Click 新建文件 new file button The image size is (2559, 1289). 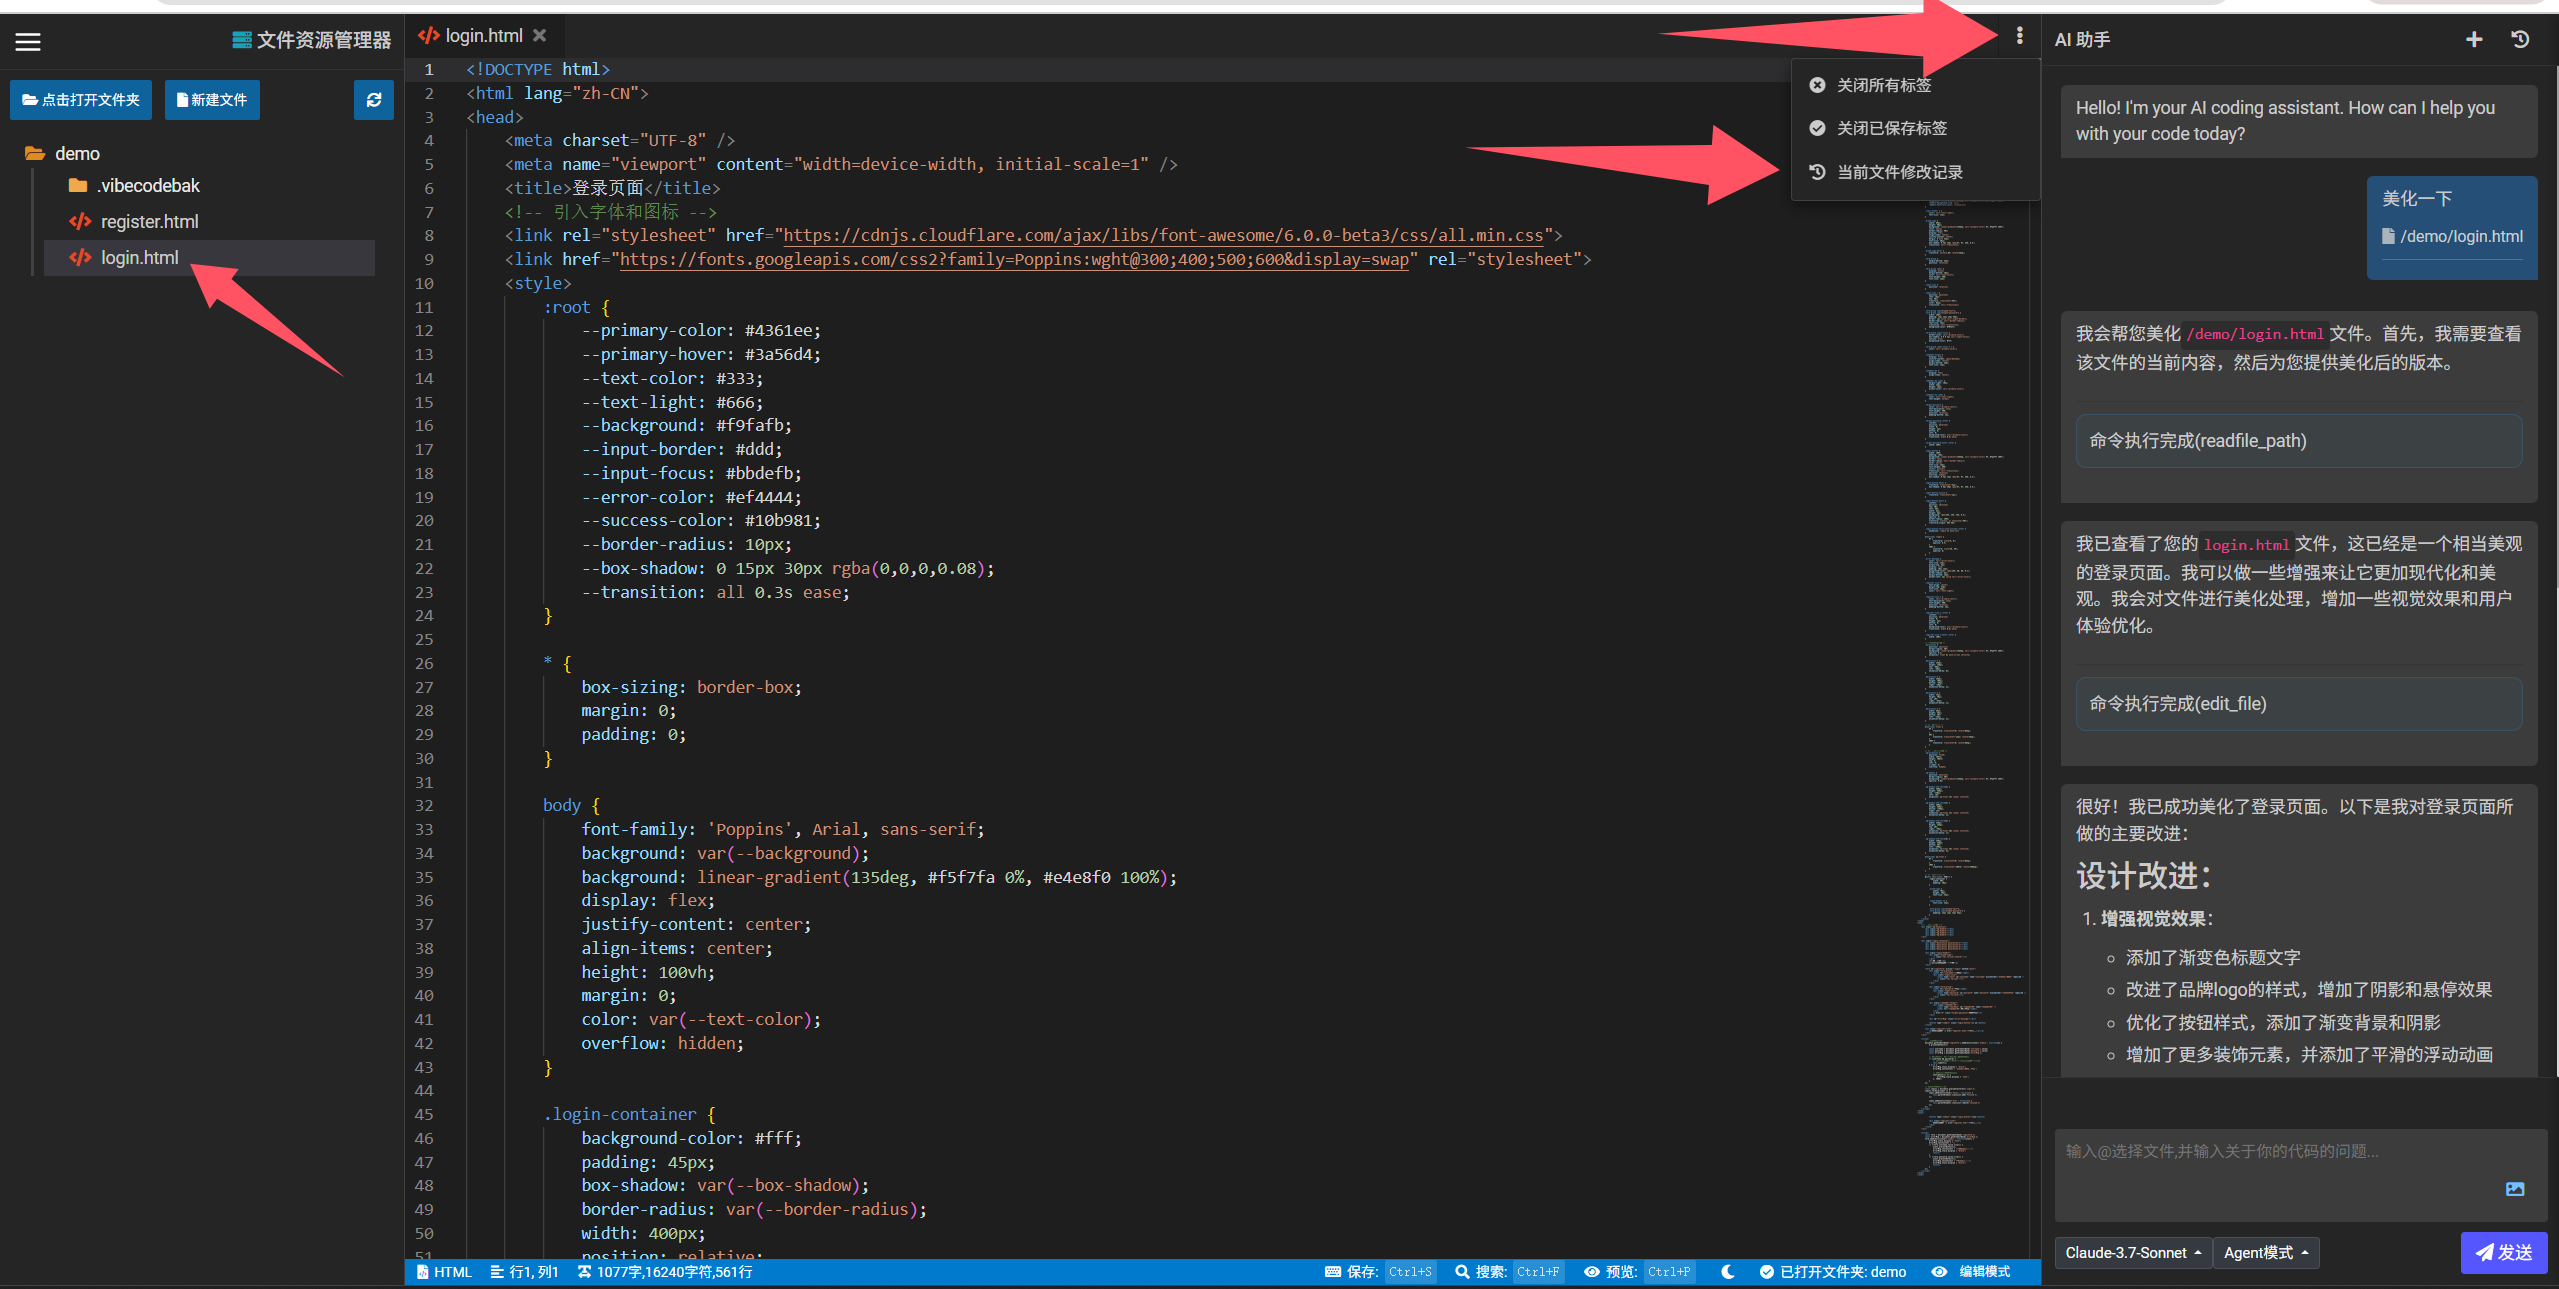(212, 100)
